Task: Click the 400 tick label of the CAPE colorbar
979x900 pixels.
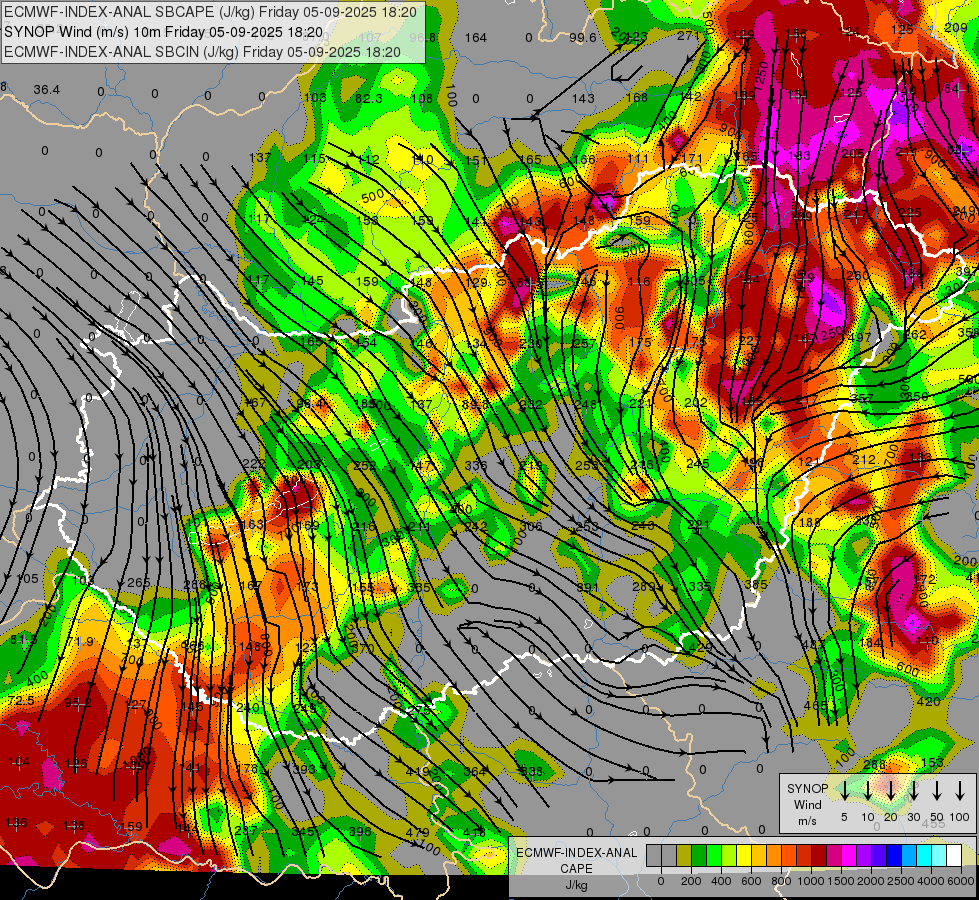Action: point(721,881)
